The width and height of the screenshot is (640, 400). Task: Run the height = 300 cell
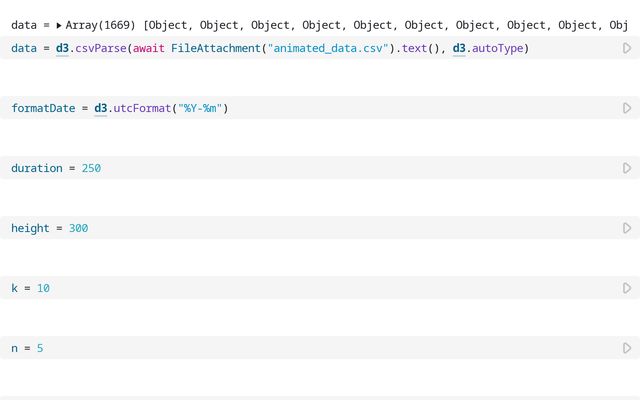(627, 228)
